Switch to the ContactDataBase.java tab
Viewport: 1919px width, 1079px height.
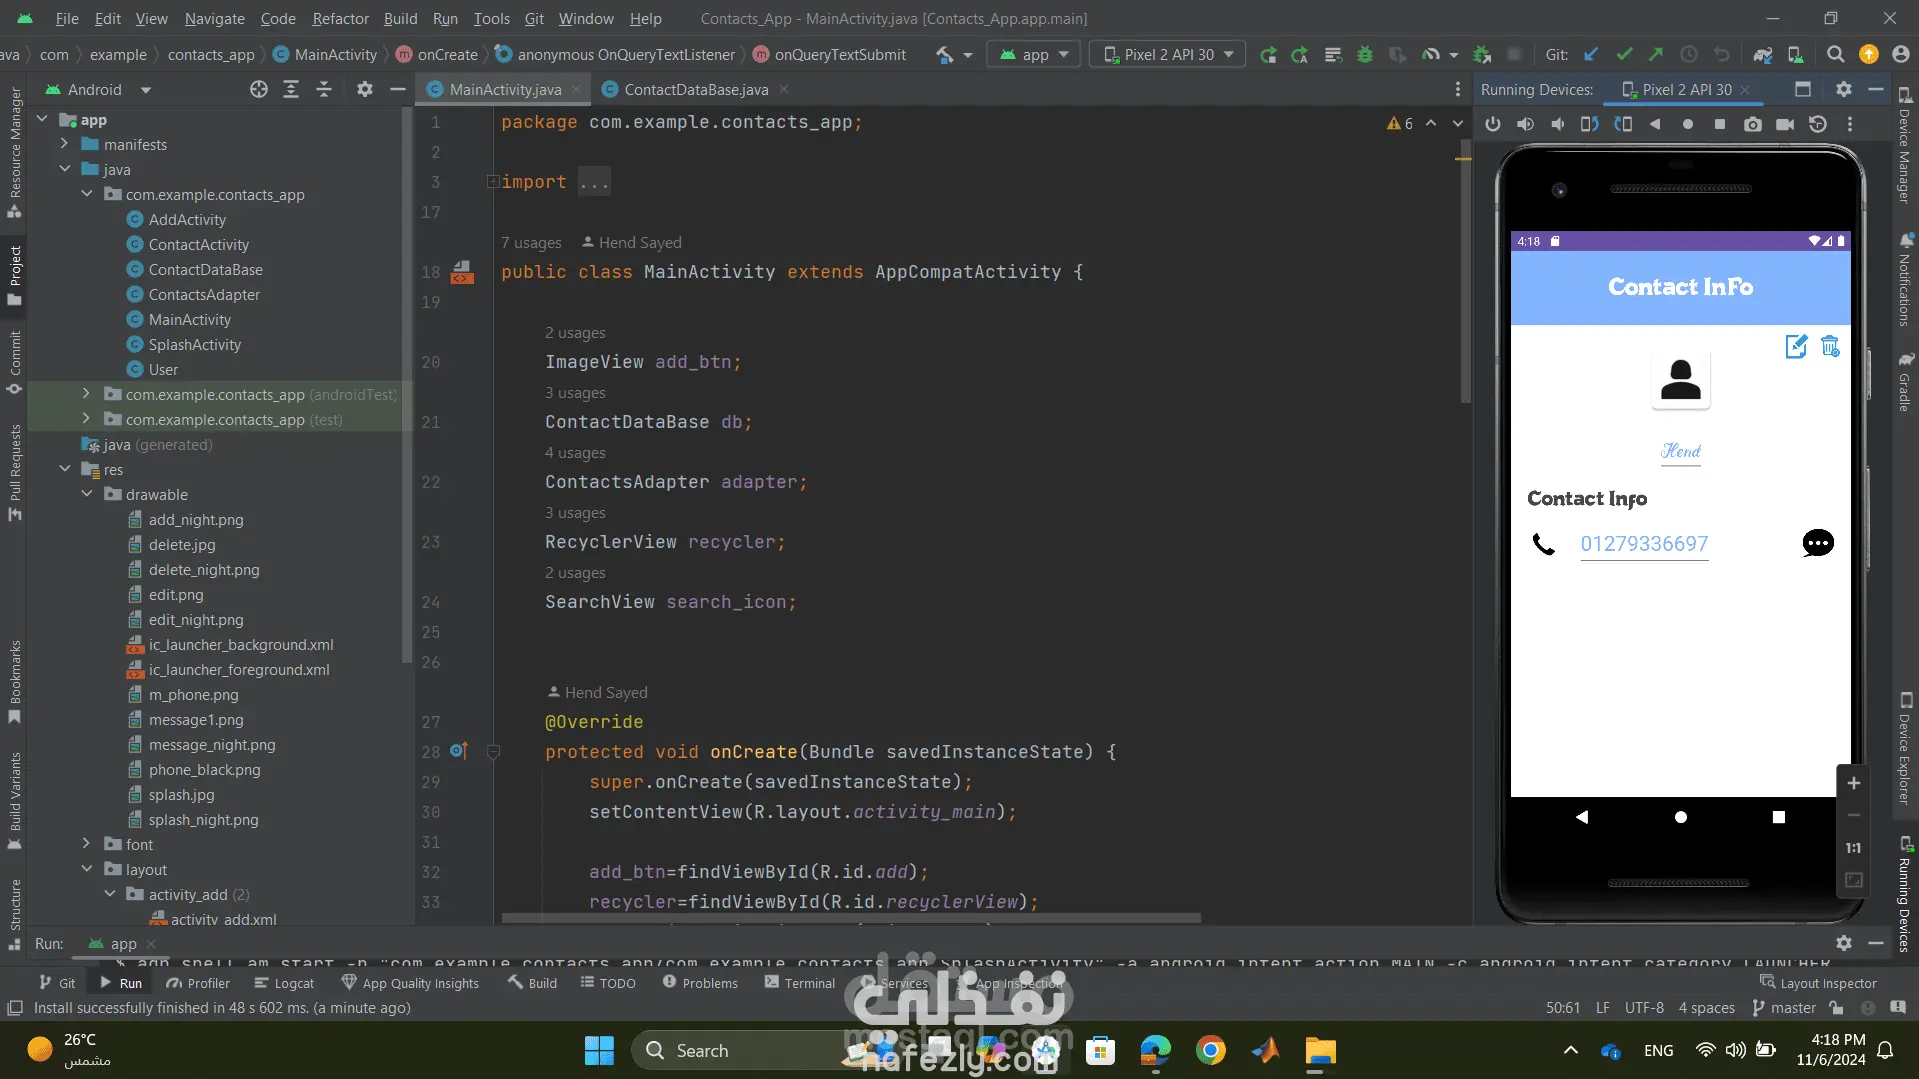point(696,90)
